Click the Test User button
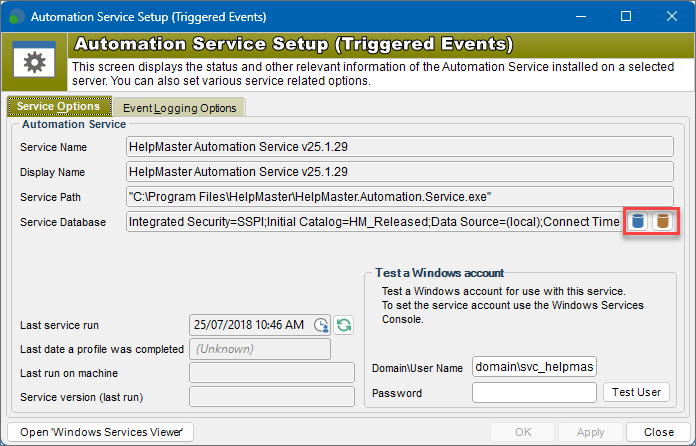The width and height of the screenshot is (696, 446). point(636,392)
